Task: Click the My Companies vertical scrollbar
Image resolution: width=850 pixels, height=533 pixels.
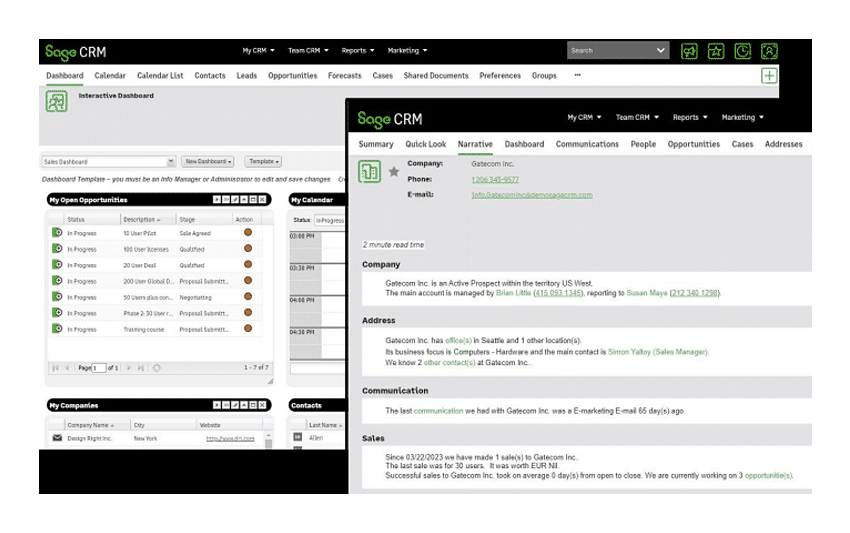Action: point(268,440)
